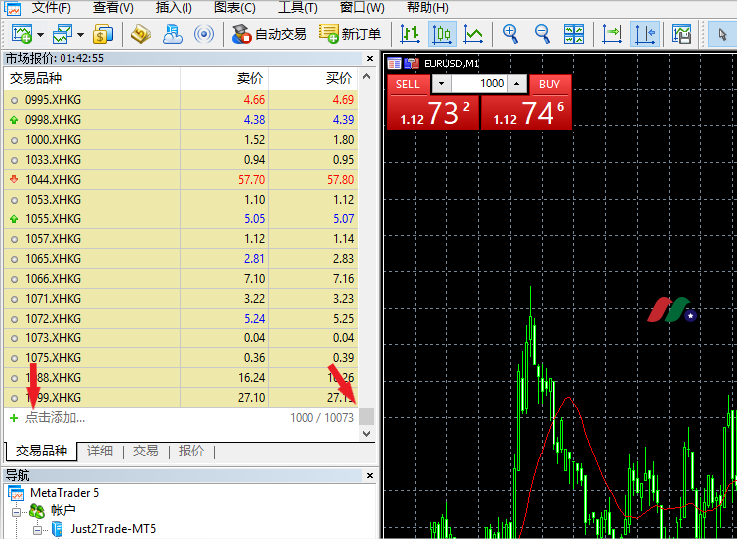Open the Market Watch dollar-coins icon
737x539 pixels.
[103, 34]
